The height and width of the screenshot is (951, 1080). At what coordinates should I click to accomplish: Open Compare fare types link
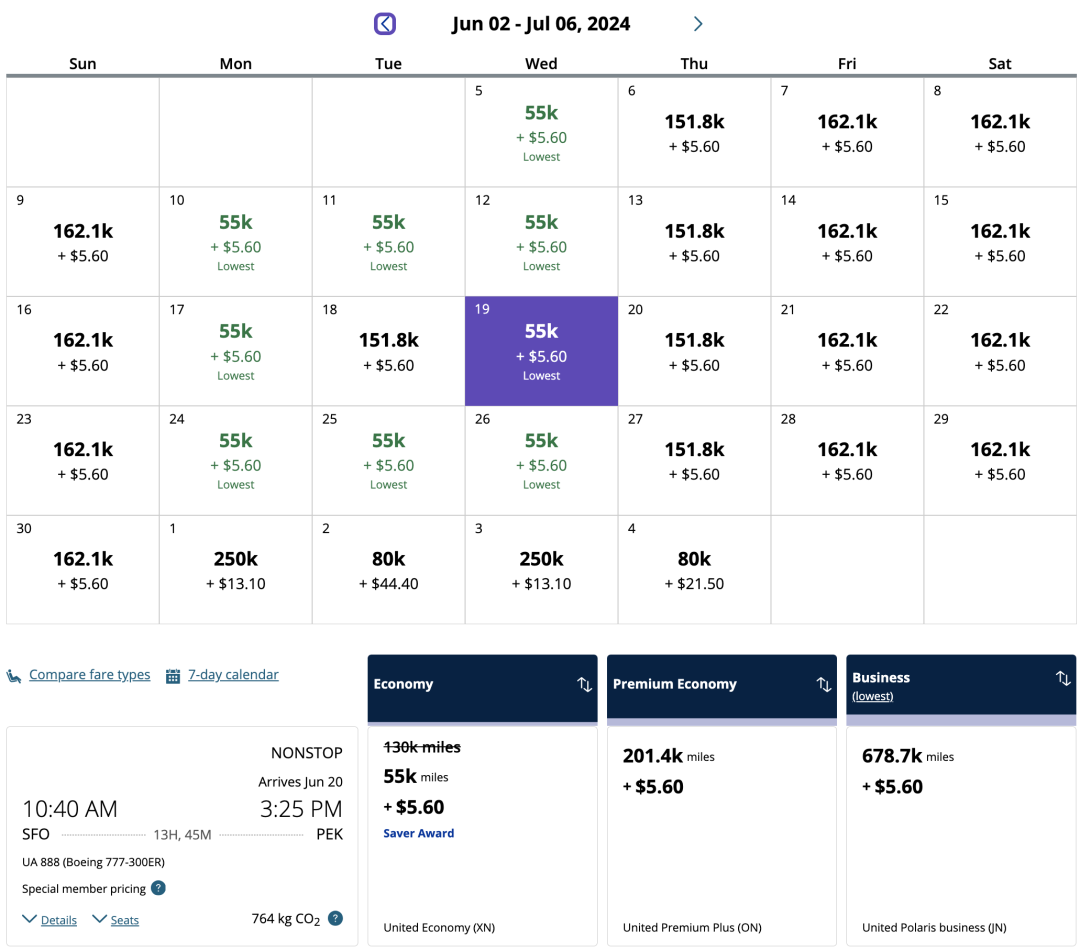[x=89, y=675]
